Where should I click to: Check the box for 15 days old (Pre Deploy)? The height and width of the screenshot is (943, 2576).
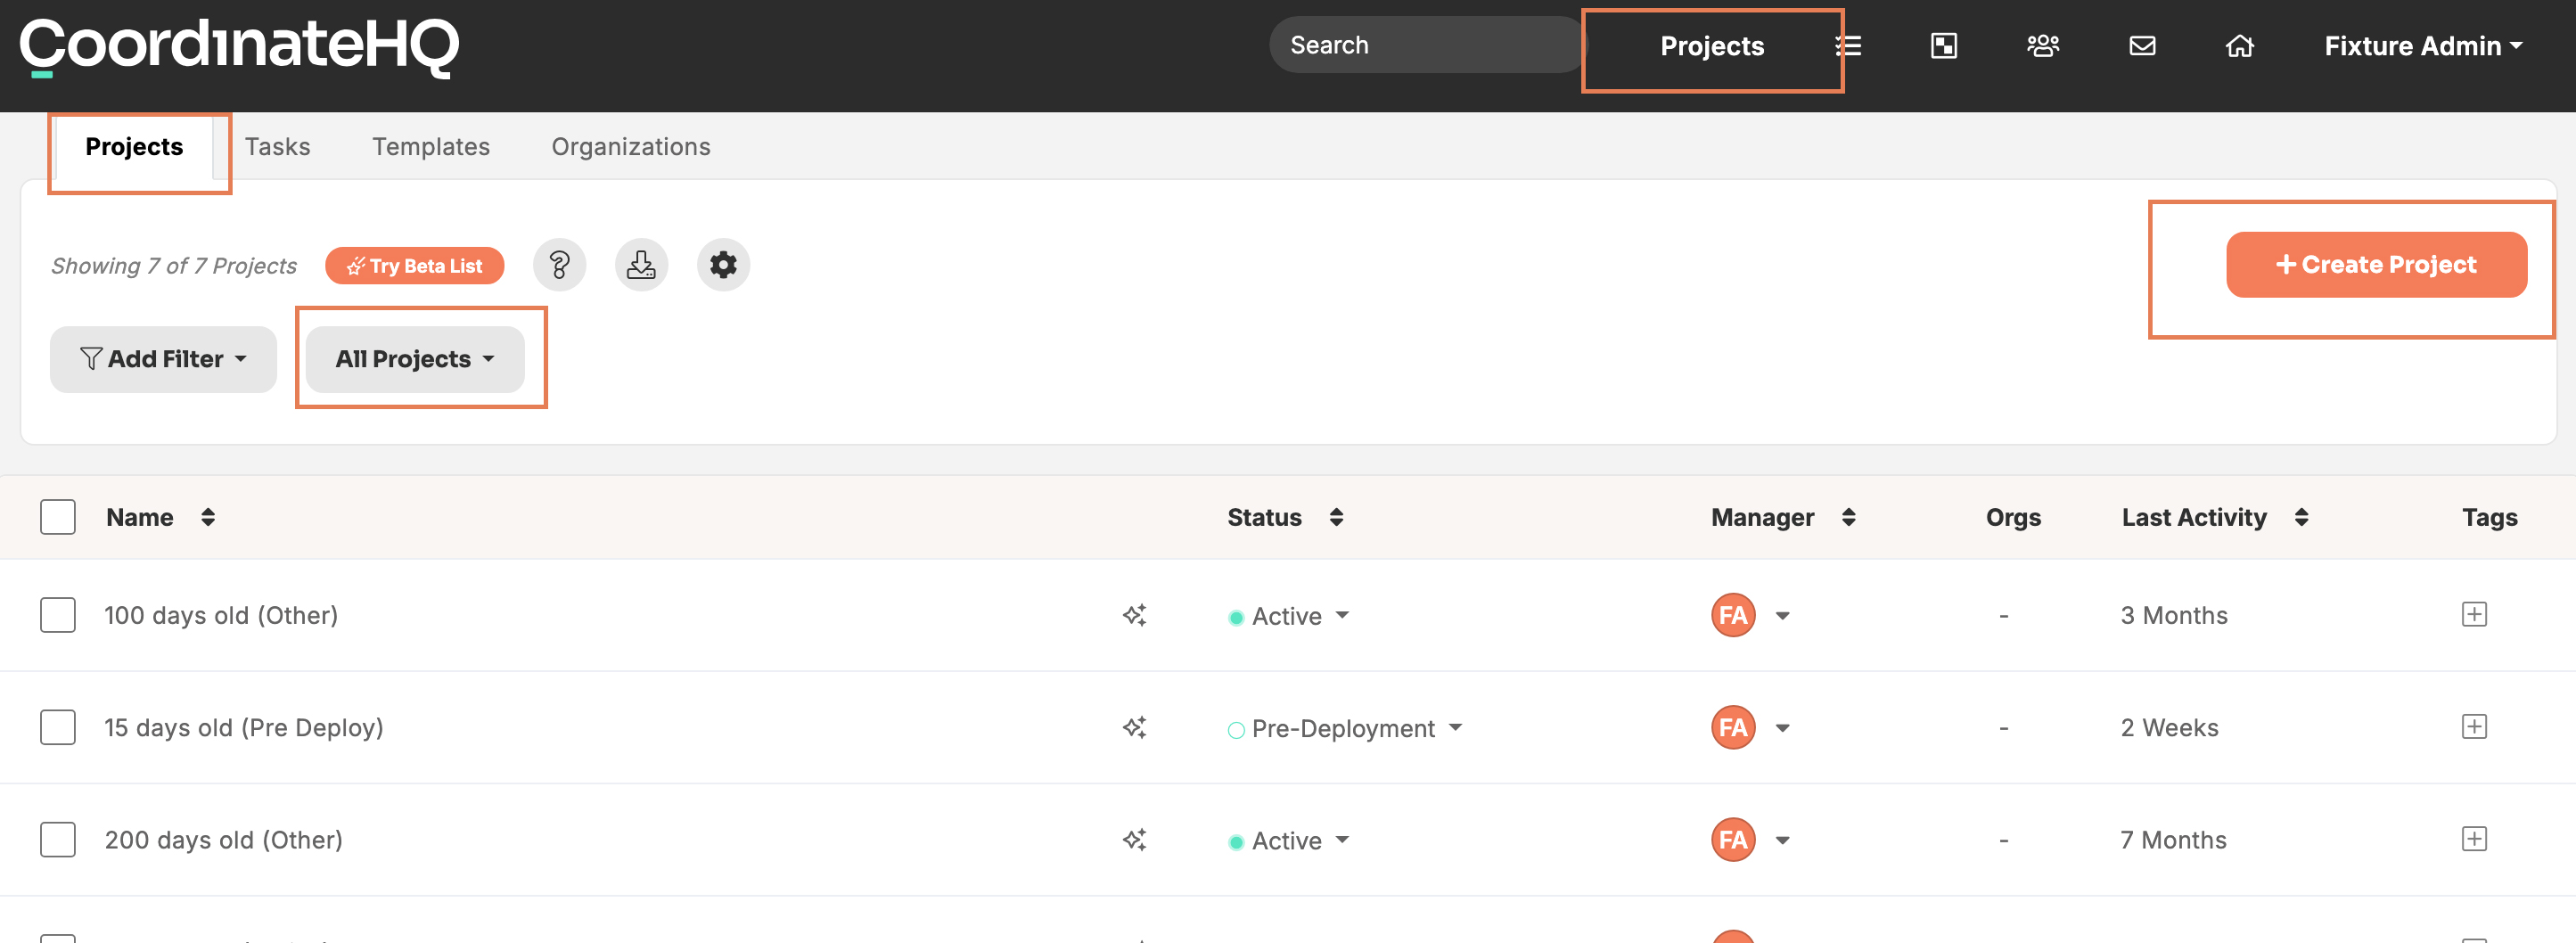(x=58, y=727)
